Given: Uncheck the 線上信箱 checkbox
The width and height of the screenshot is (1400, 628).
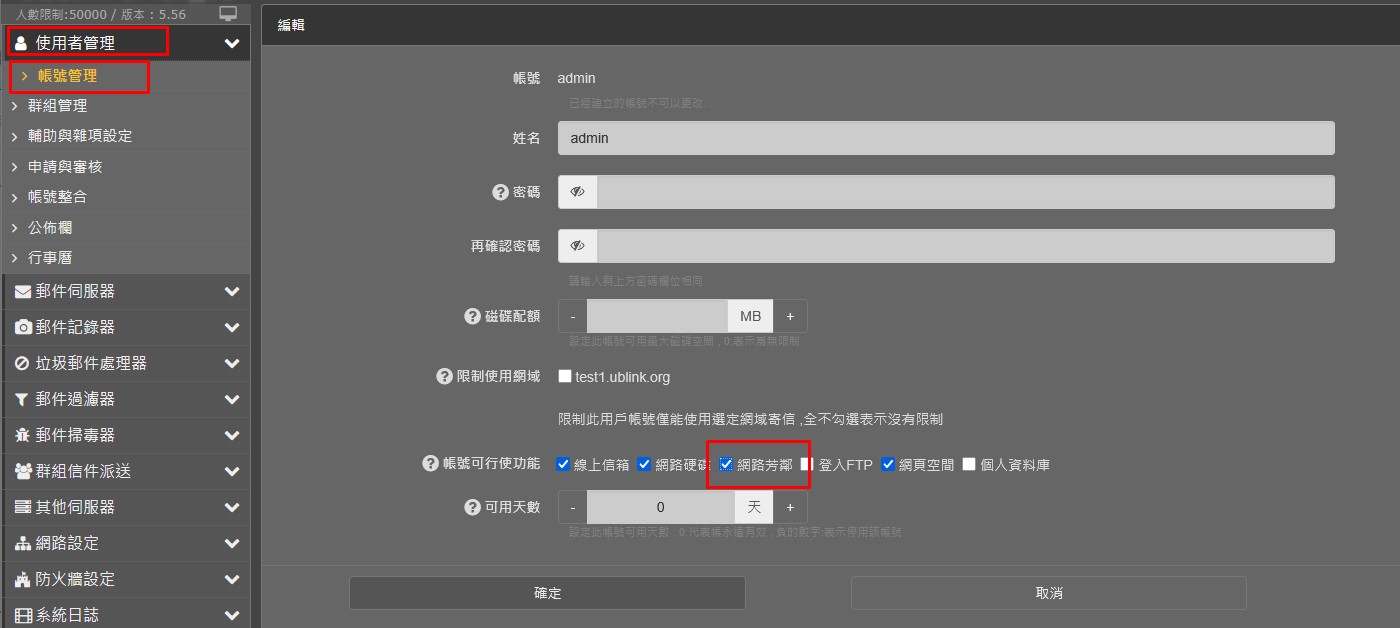Looking at the screenshot, I should click(564, 464).
